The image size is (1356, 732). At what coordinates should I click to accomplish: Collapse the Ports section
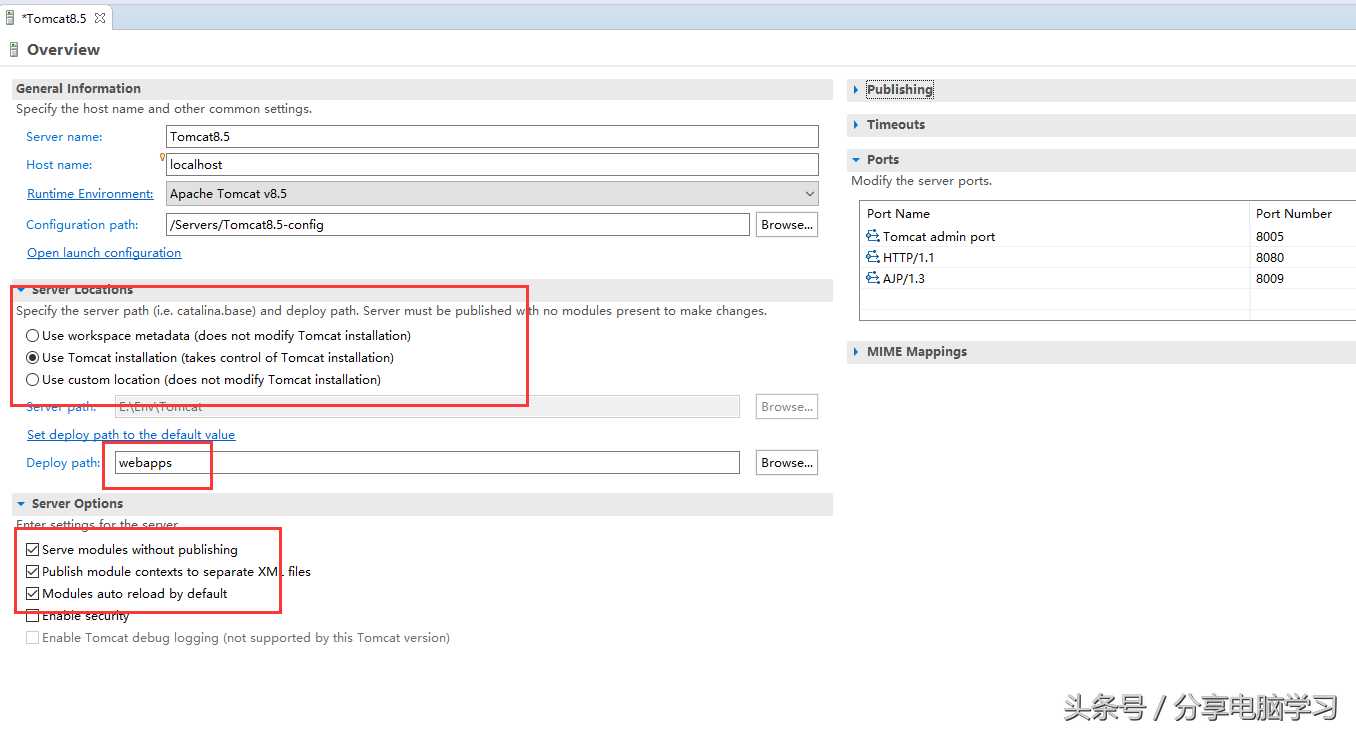tap(856, 160)
